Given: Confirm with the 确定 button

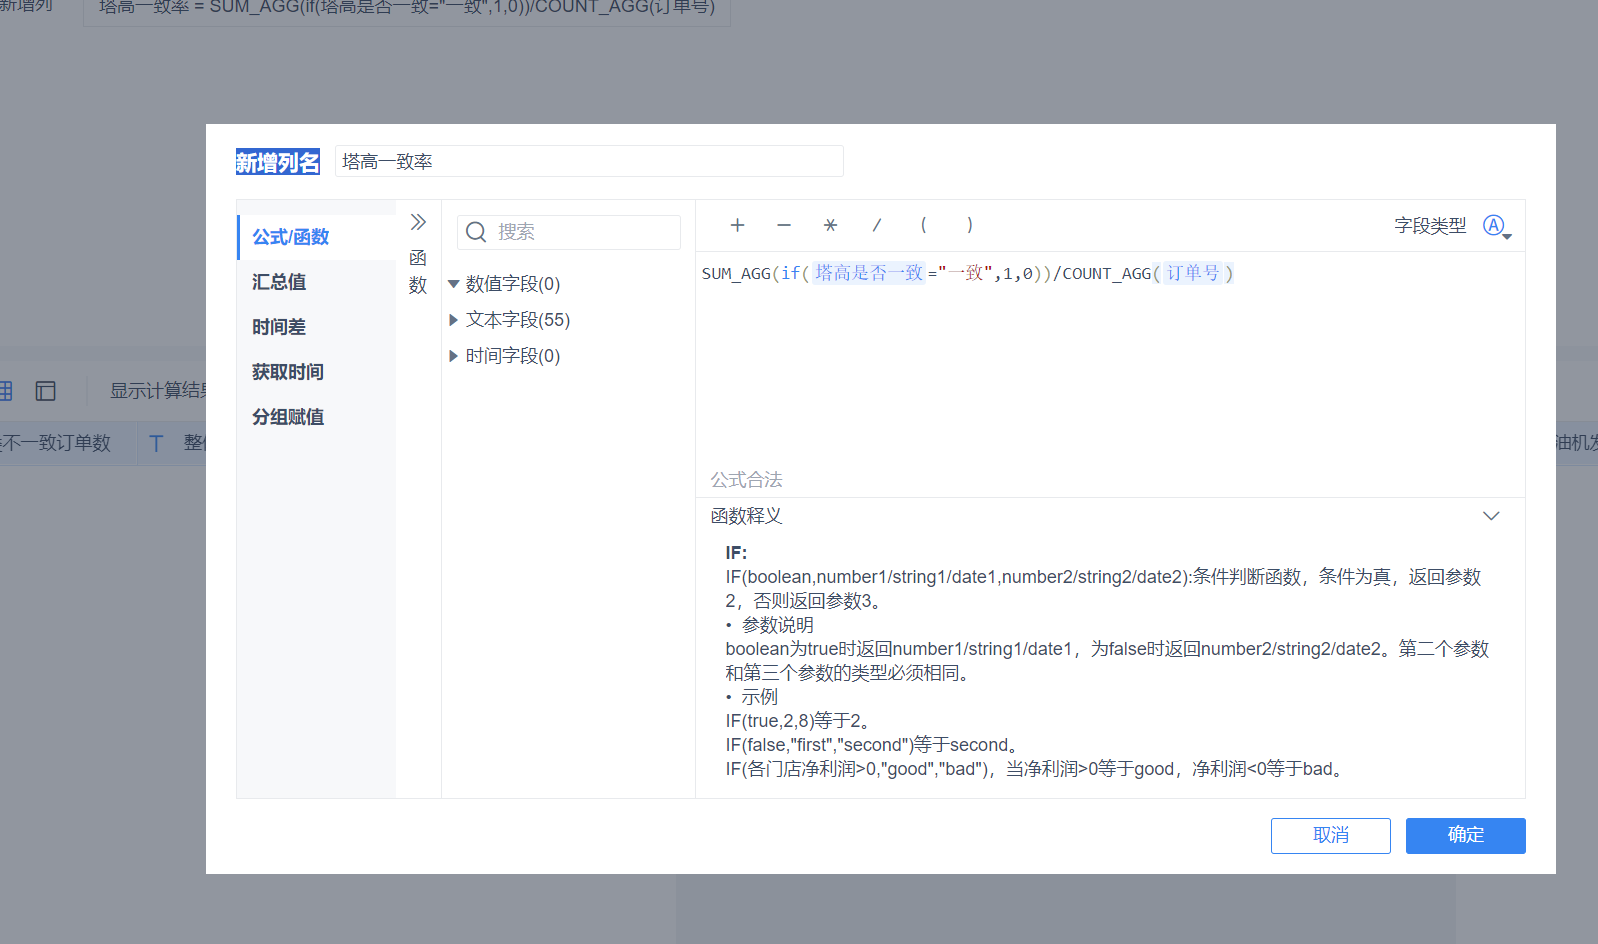Looking at the screenshot, I should pyautogui.click(x=1466, y=836).
